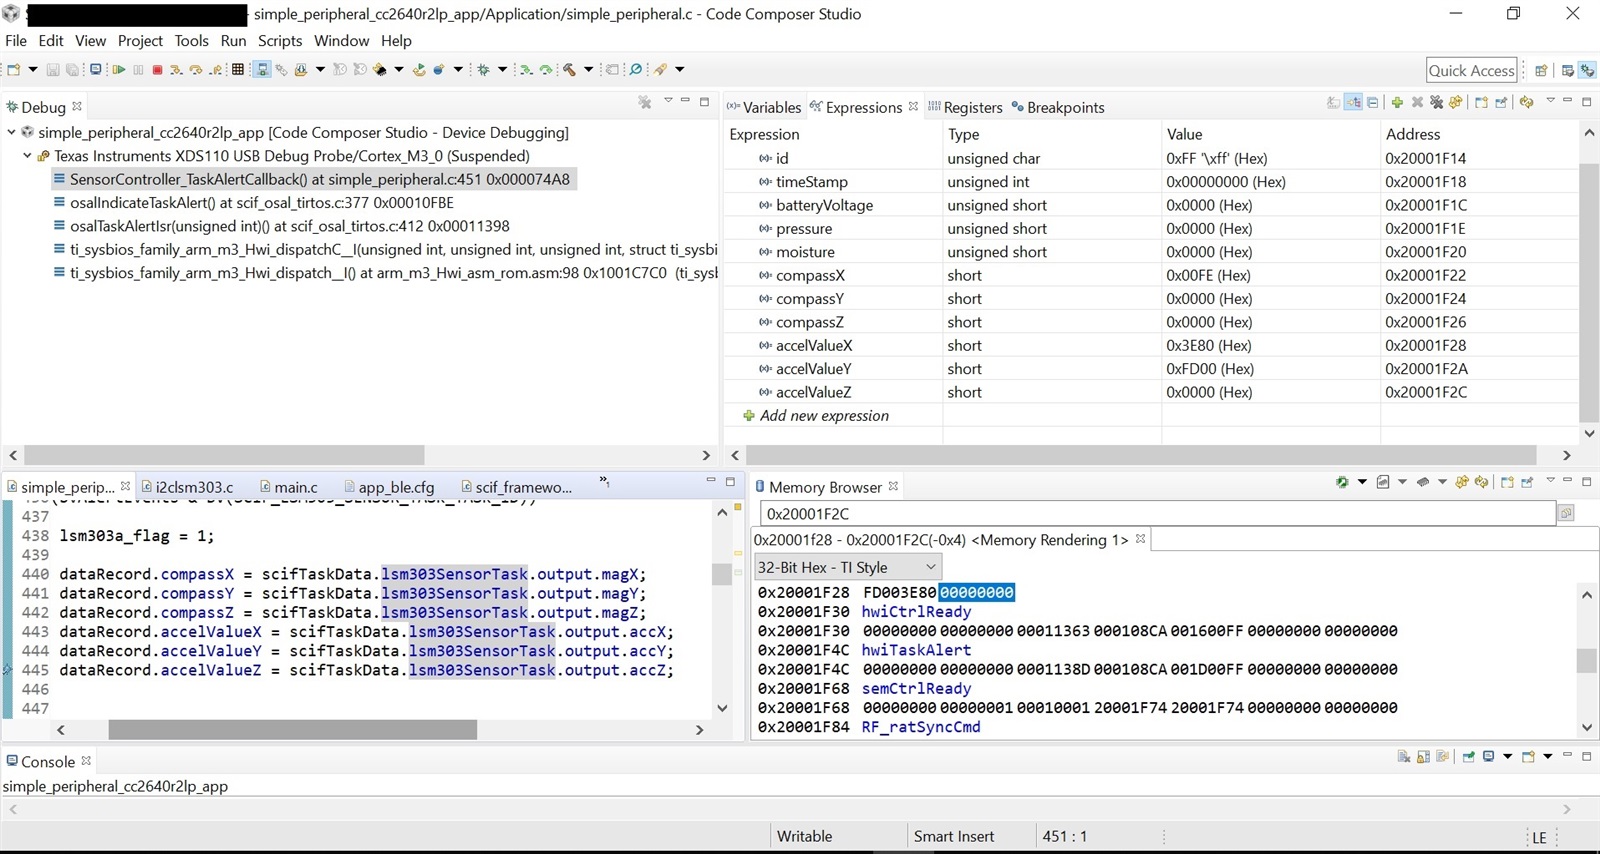Click the Step Return icon
Viewport: 1600px width, 854px height.
click(215, 69)
